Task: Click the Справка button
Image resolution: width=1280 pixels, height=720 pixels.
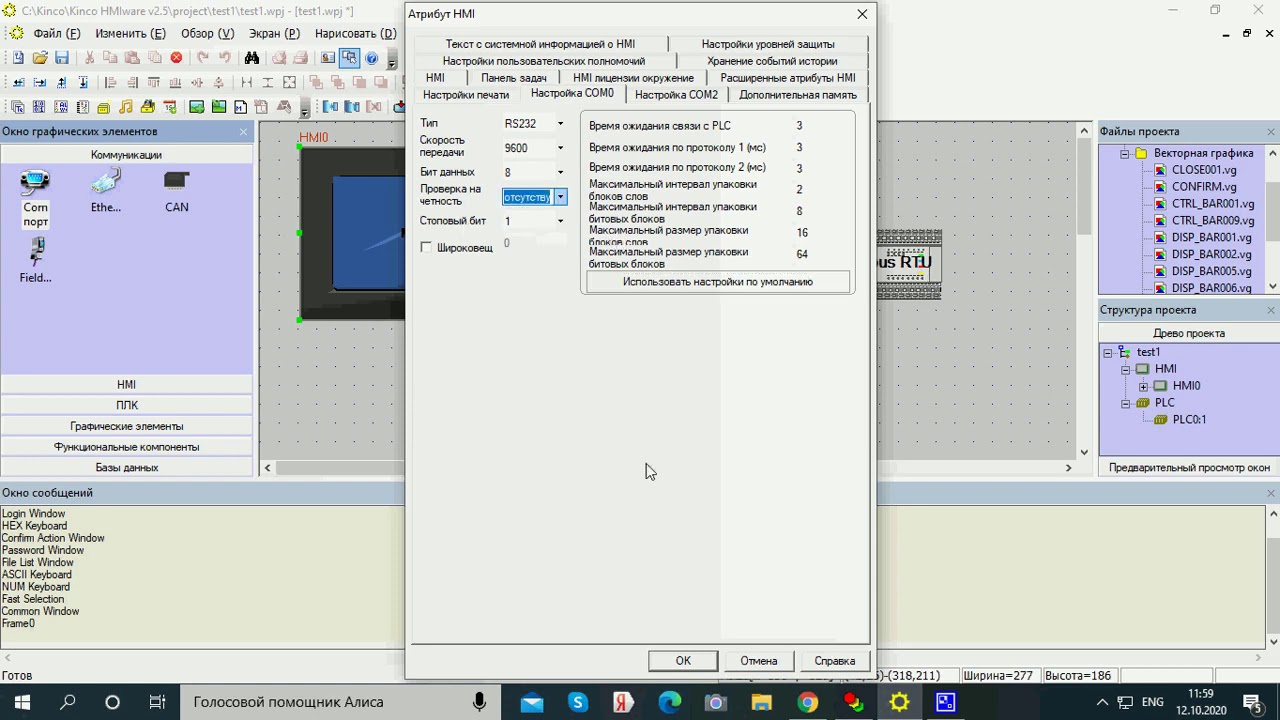Action: (x=835, y=661)
